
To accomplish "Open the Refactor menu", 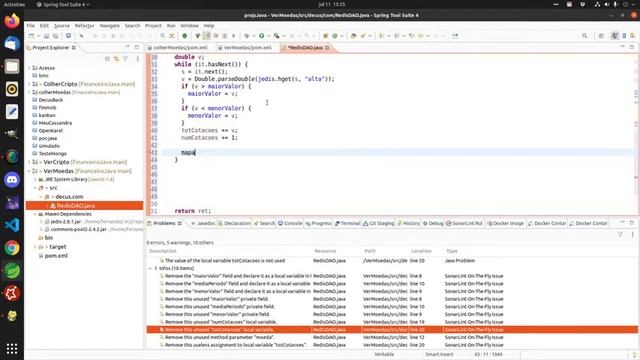I will point(84,26).
